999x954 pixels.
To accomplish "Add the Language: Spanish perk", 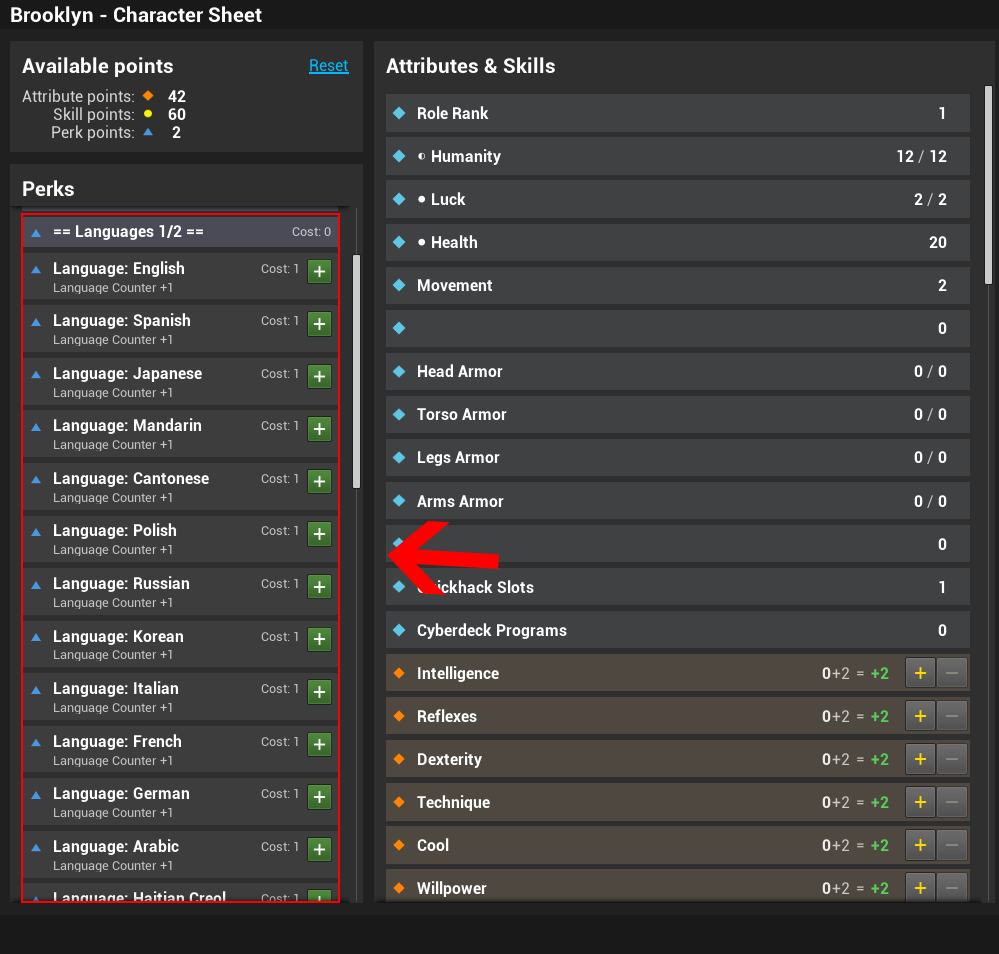I will click(319, 324).
